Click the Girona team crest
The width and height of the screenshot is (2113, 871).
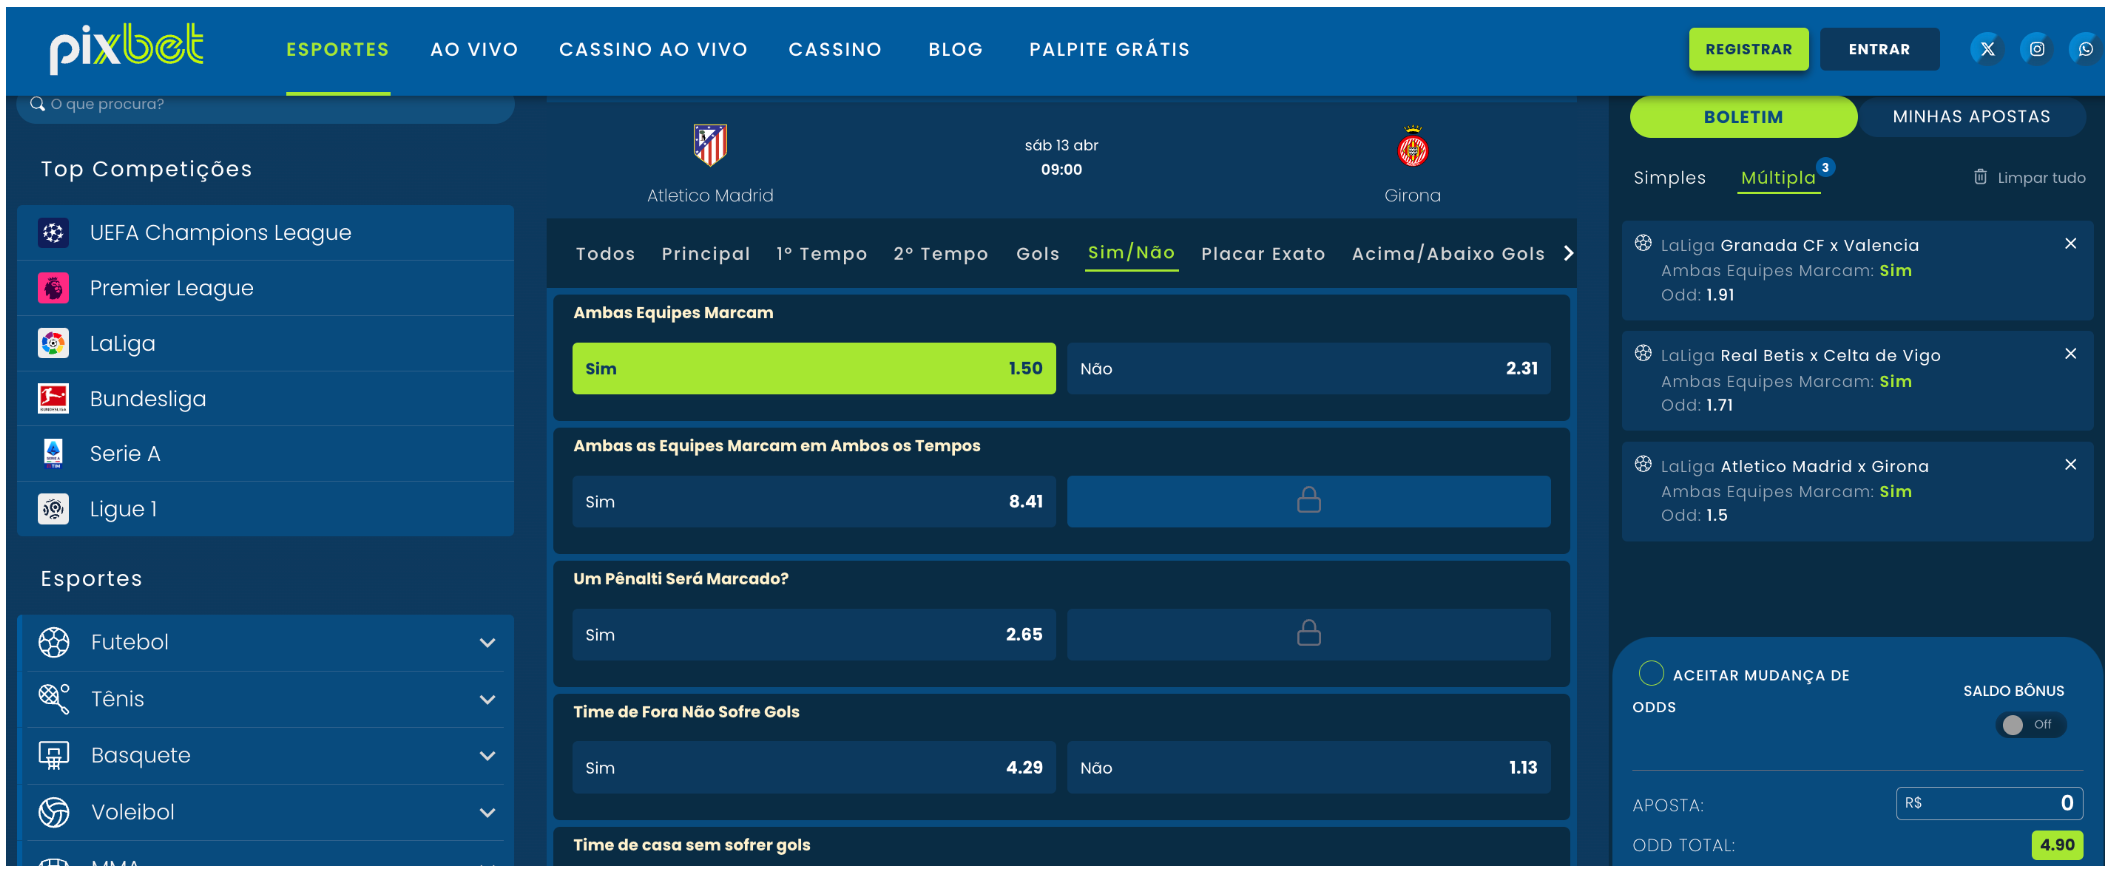tap(1413, 147)
